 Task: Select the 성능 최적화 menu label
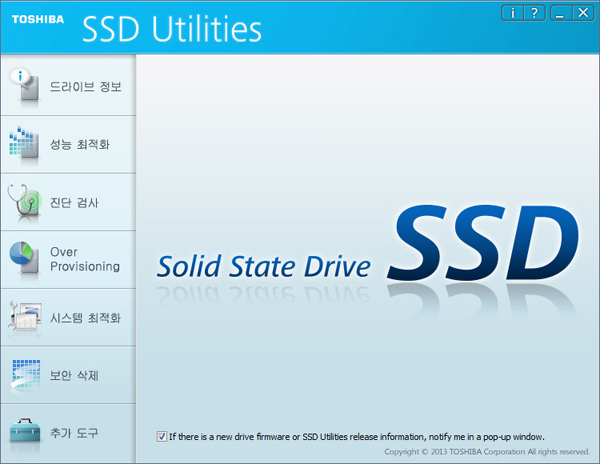click(x=80, y=144)
